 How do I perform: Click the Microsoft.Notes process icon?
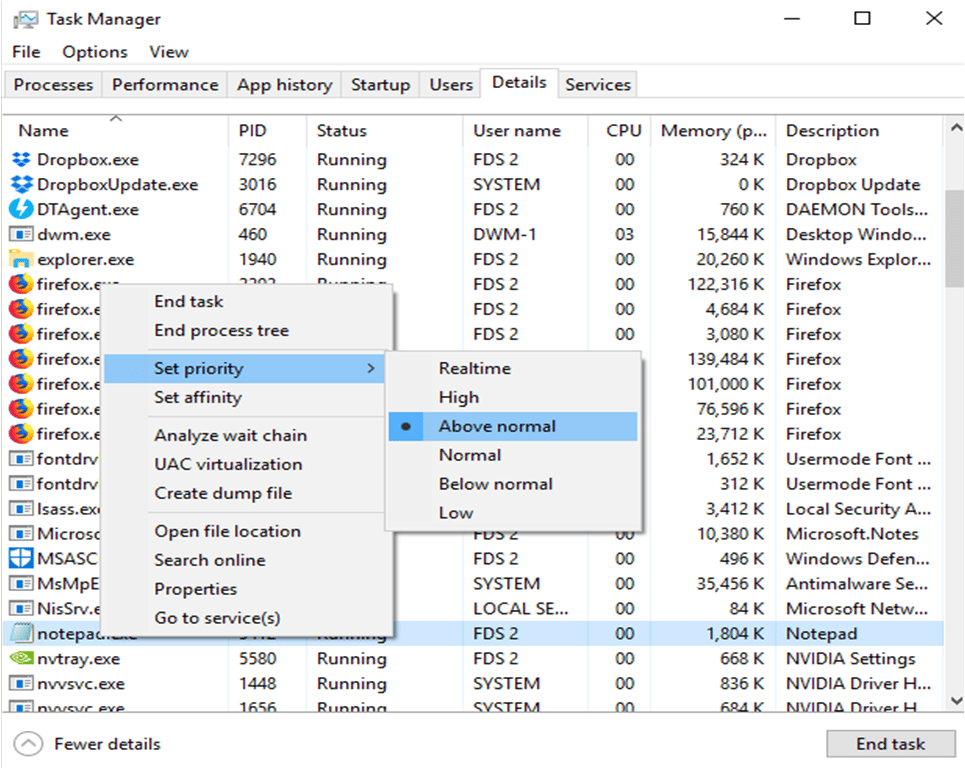pyautogui.click(x=21, y=534)
